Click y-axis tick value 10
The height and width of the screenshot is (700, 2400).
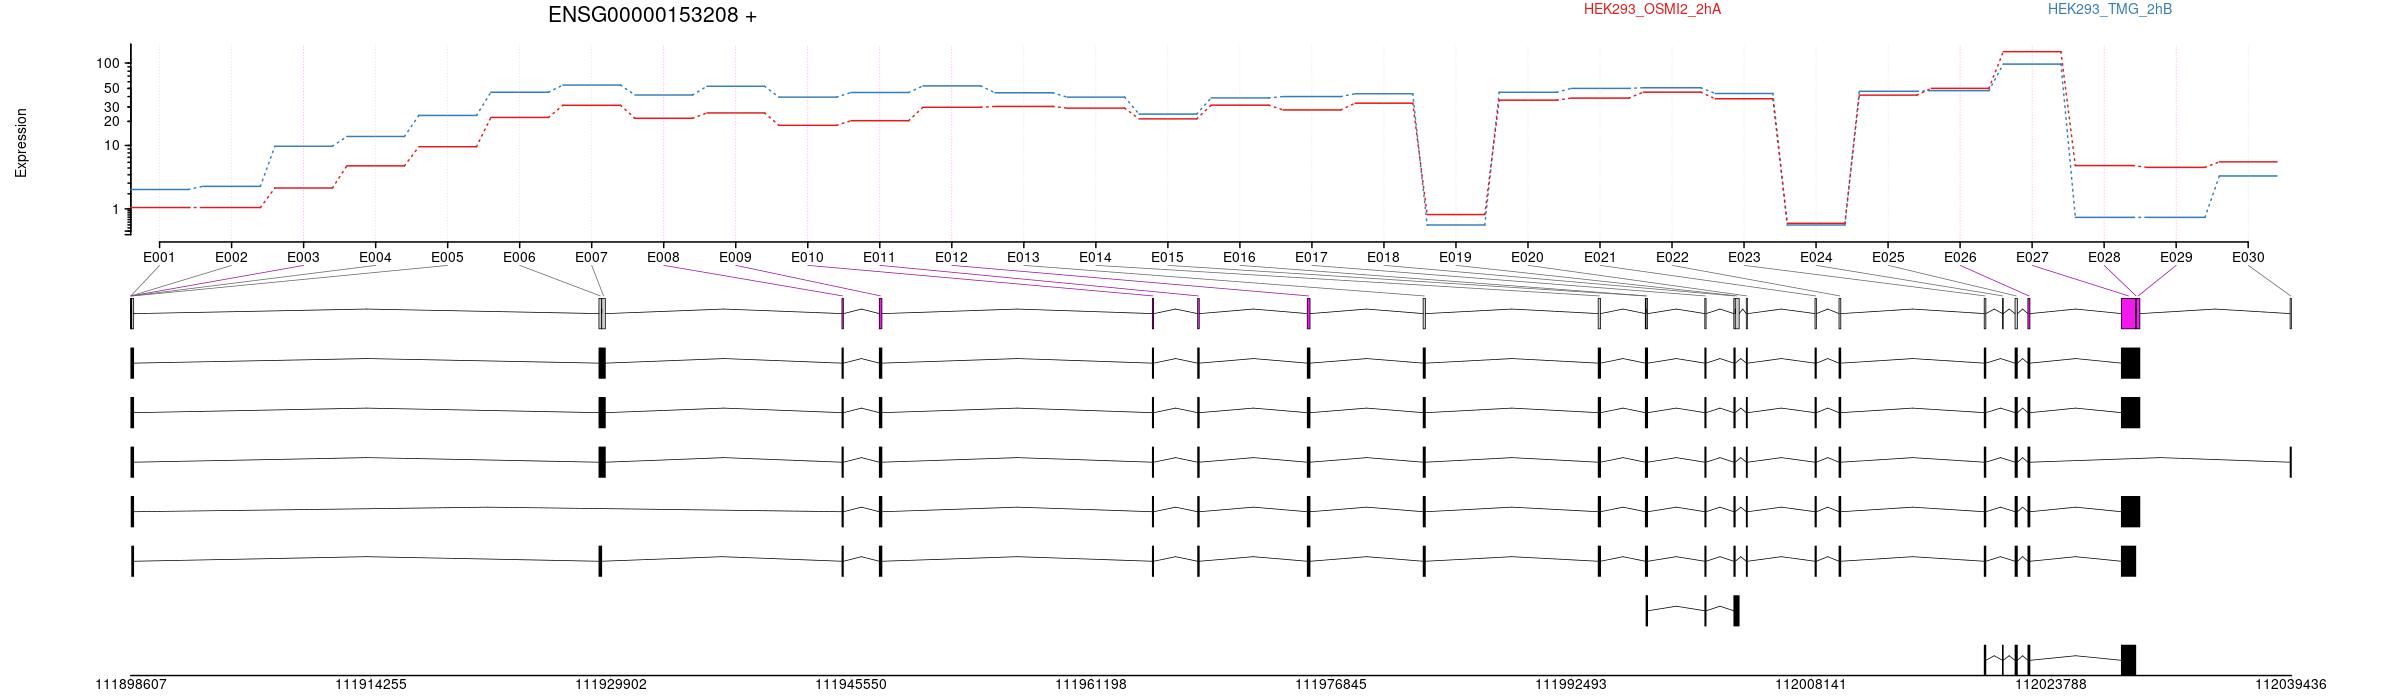[x=112, y=145]
